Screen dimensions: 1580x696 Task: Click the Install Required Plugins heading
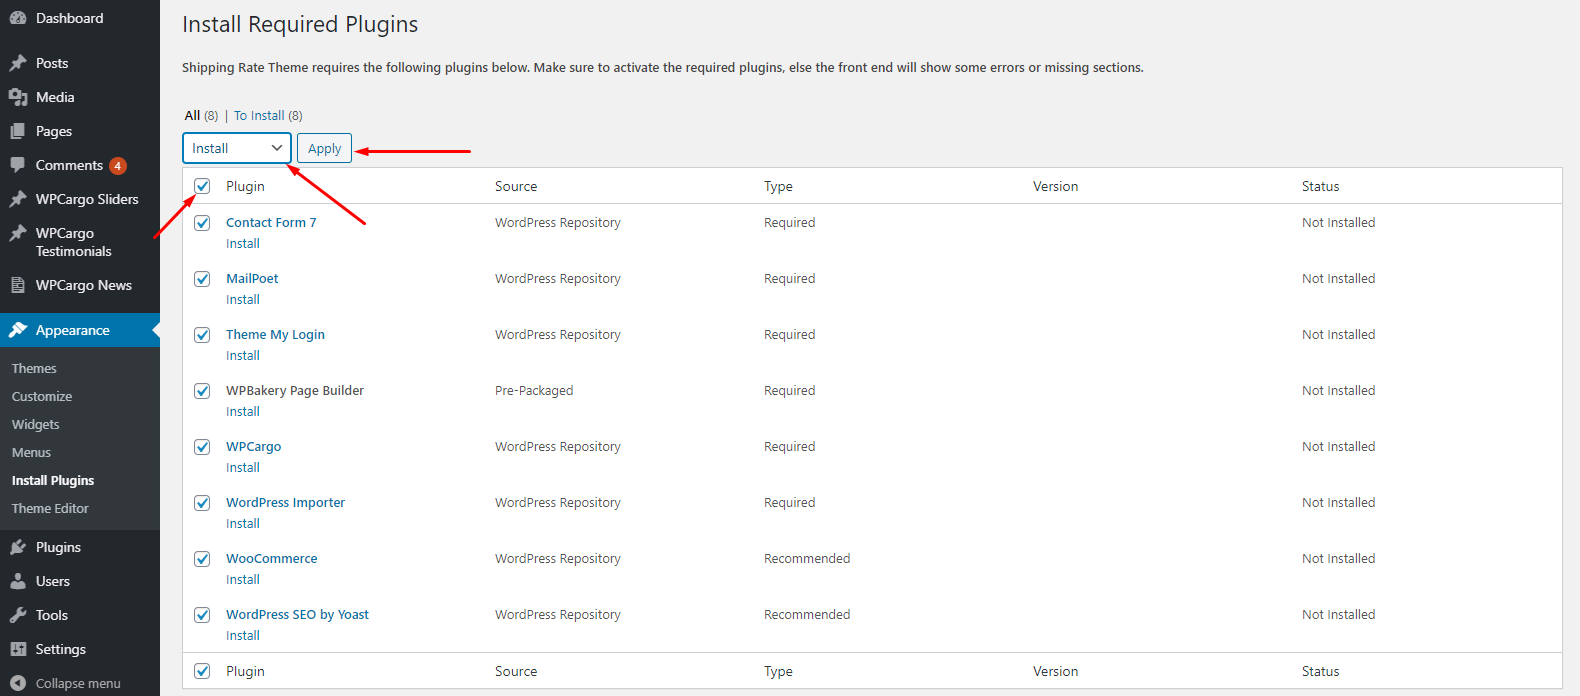tap(300, 24)
